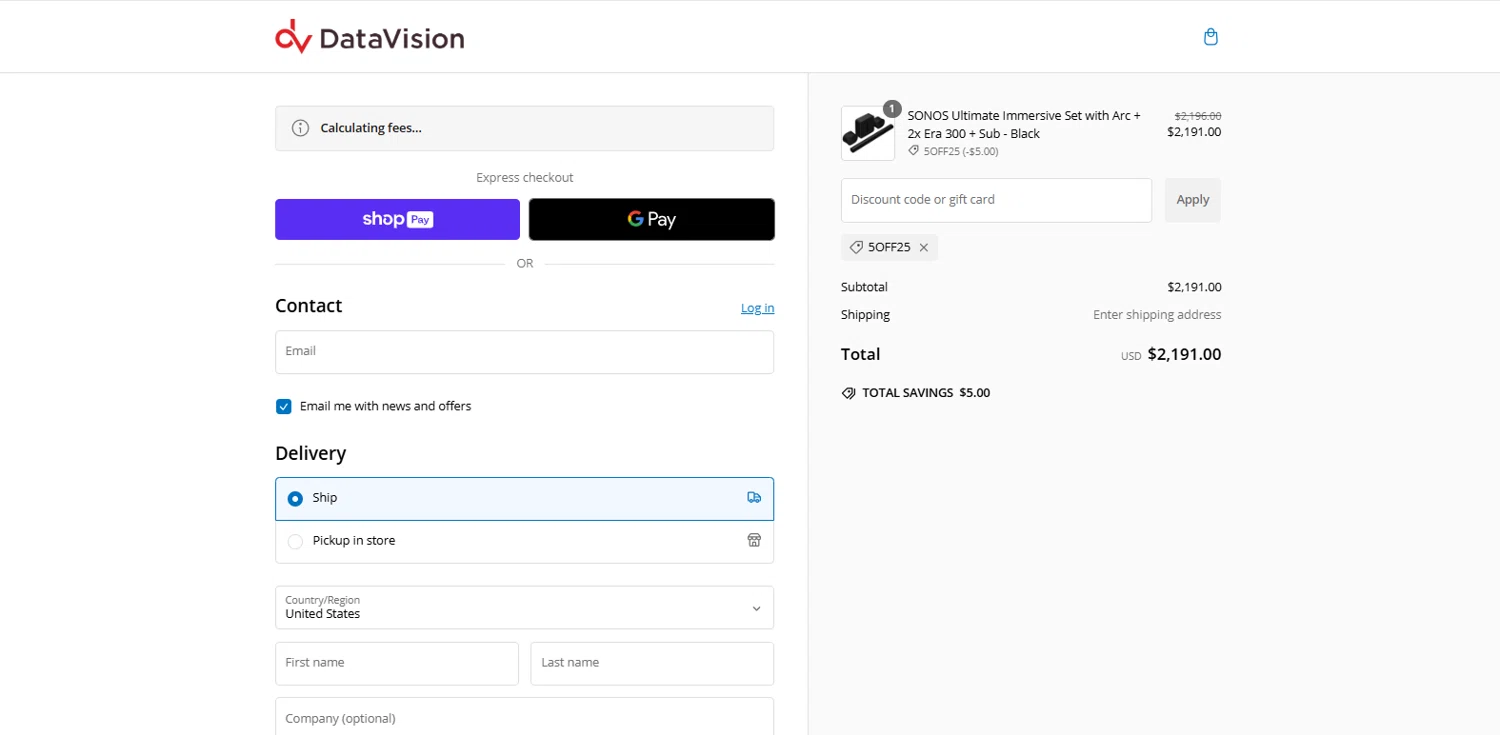The image size is (1500, 735).
Task: Focus the Email input field
Action: [x=524, y=352]
